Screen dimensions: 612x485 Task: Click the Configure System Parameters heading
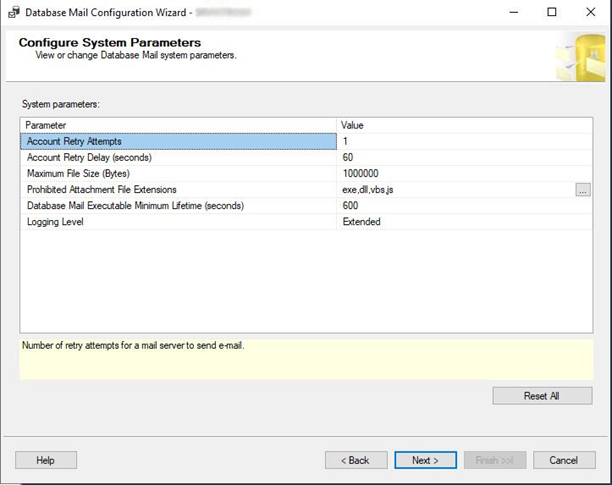coord(110,43)
